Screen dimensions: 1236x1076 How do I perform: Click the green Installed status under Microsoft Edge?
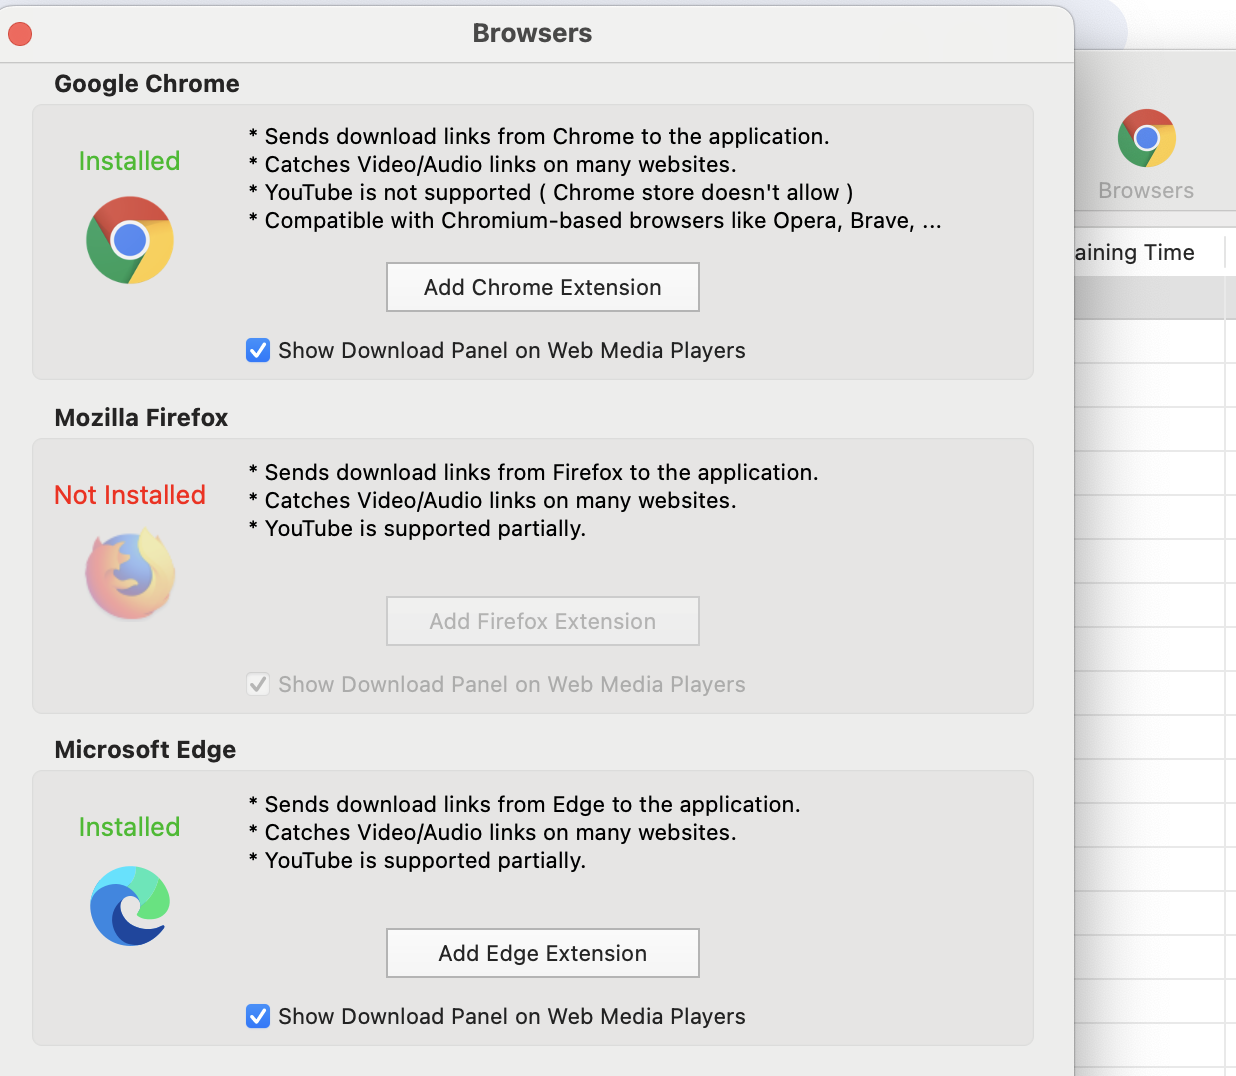coord(129,827)
